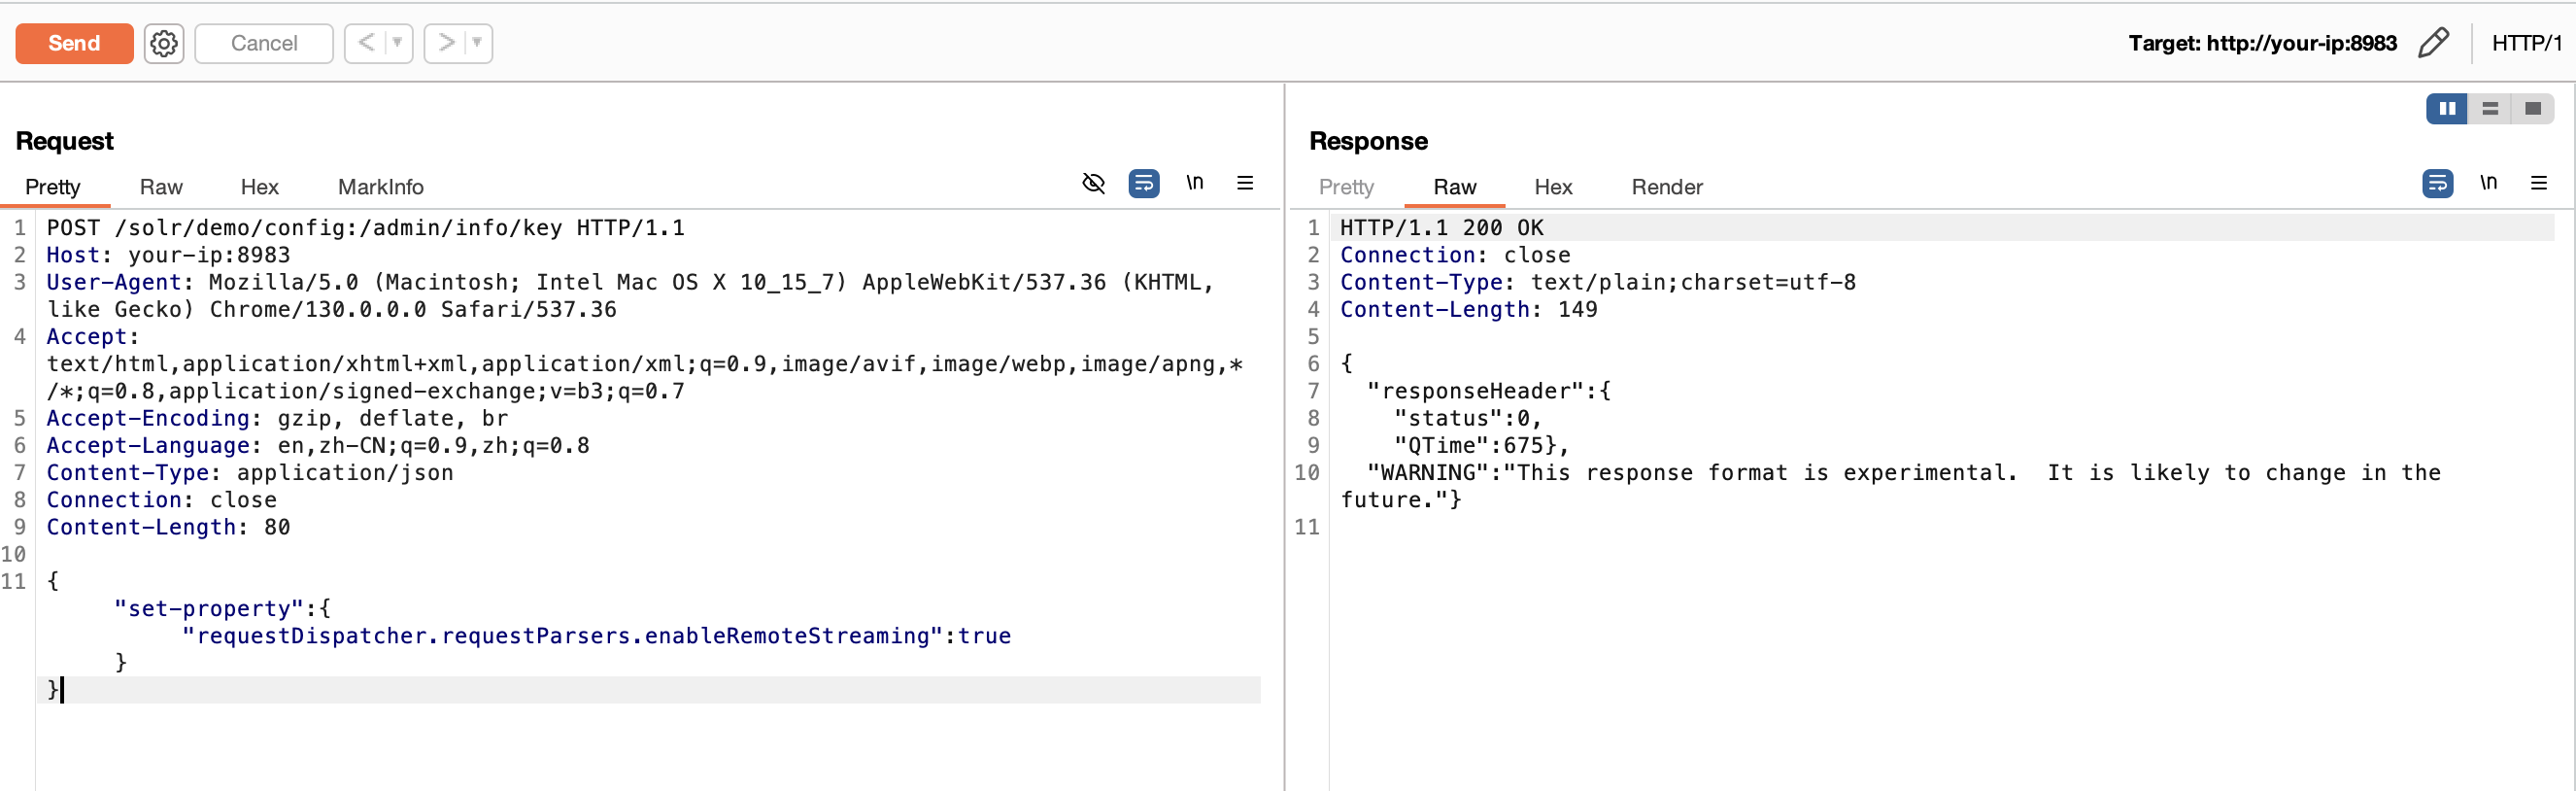
Task: Toggle word wrap in Response panel
Action: (2437, 183)
